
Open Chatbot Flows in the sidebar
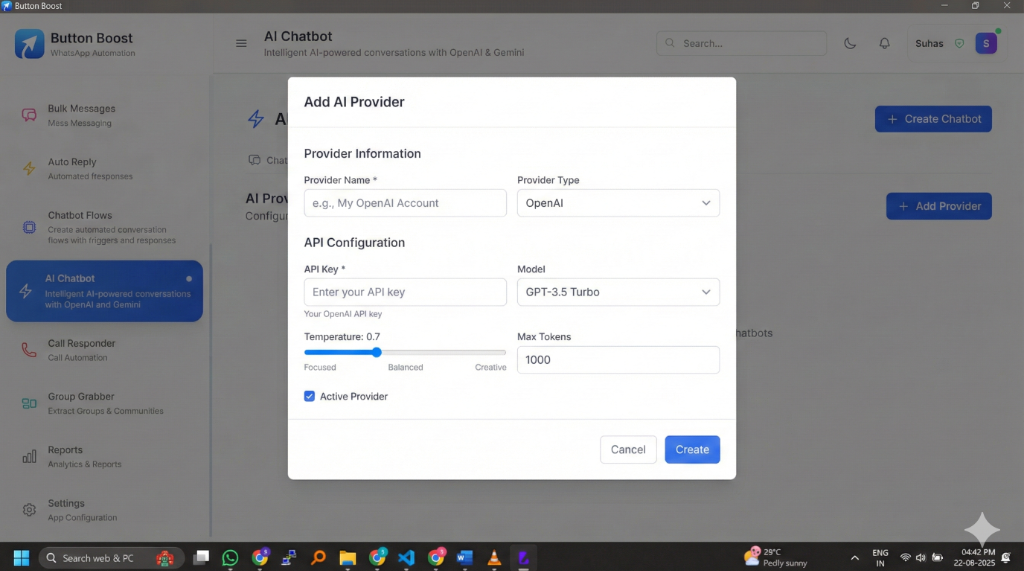click(x=104, y=227)
